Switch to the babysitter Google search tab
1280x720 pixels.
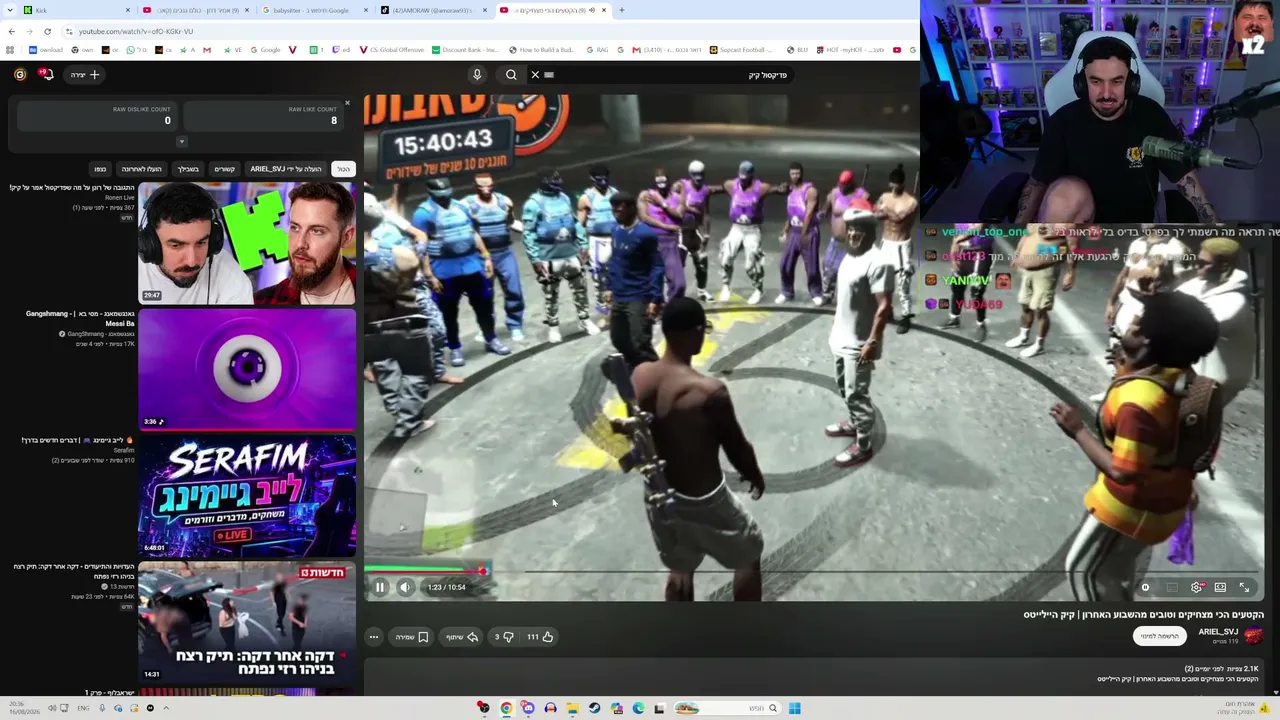[315, 10]
